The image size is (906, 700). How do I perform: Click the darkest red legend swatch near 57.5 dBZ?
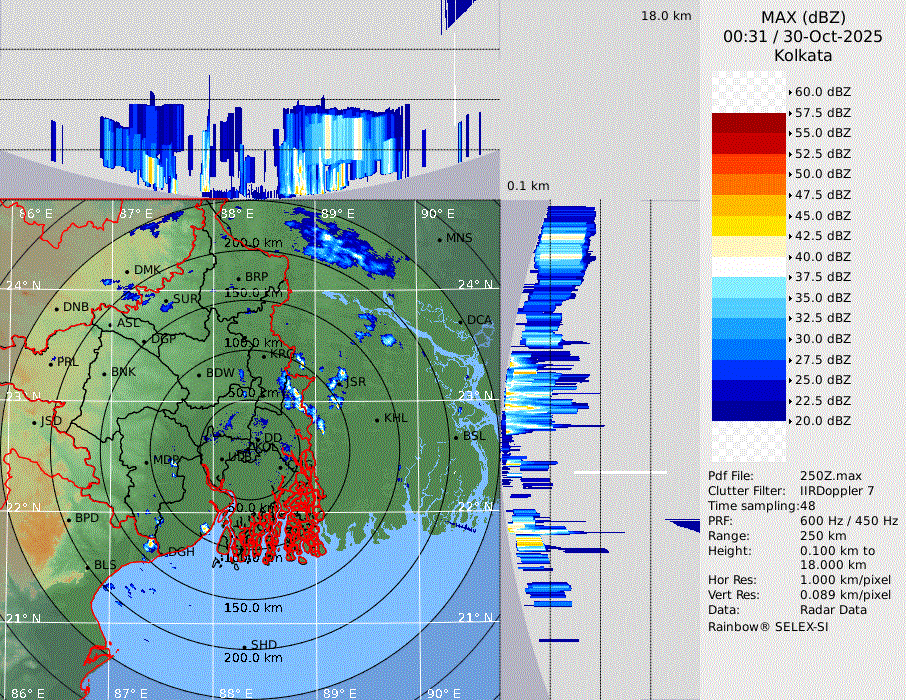click(748, 123)
